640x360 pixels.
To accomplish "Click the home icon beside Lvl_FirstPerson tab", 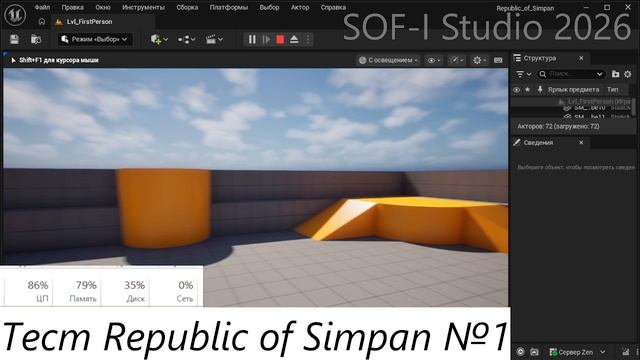I will coord(42,22).
